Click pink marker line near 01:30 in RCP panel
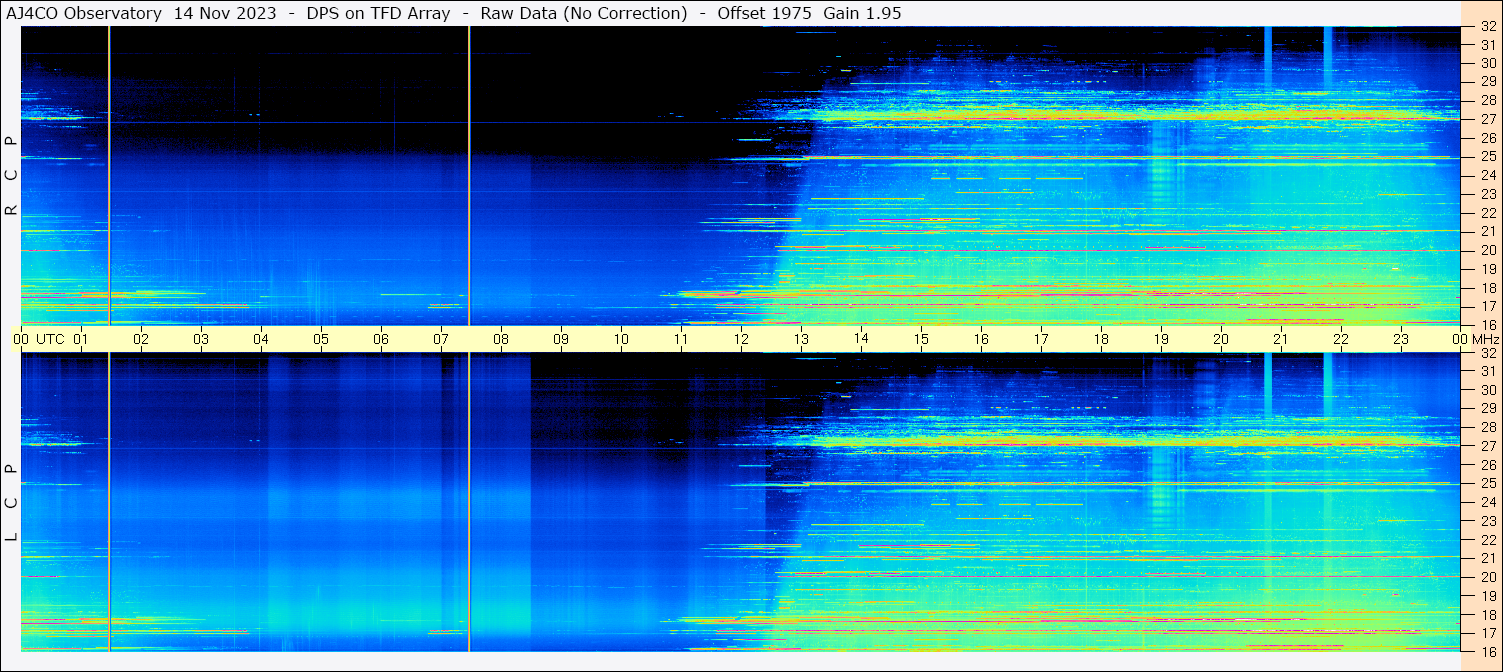The height and width of the screenshot is (672, 1503). click(x=109, y=175)
